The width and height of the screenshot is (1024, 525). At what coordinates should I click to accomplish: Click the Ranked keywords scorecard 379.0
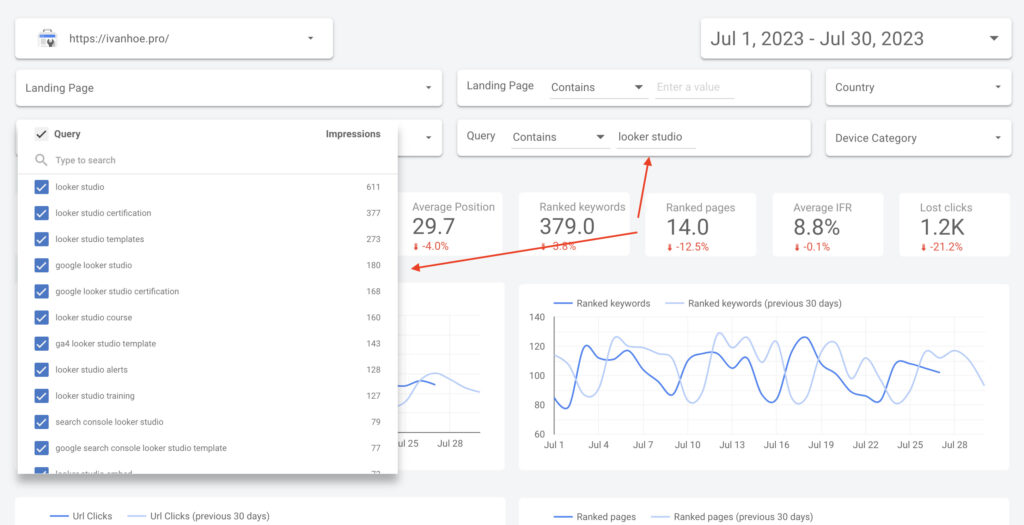[575, 226]
